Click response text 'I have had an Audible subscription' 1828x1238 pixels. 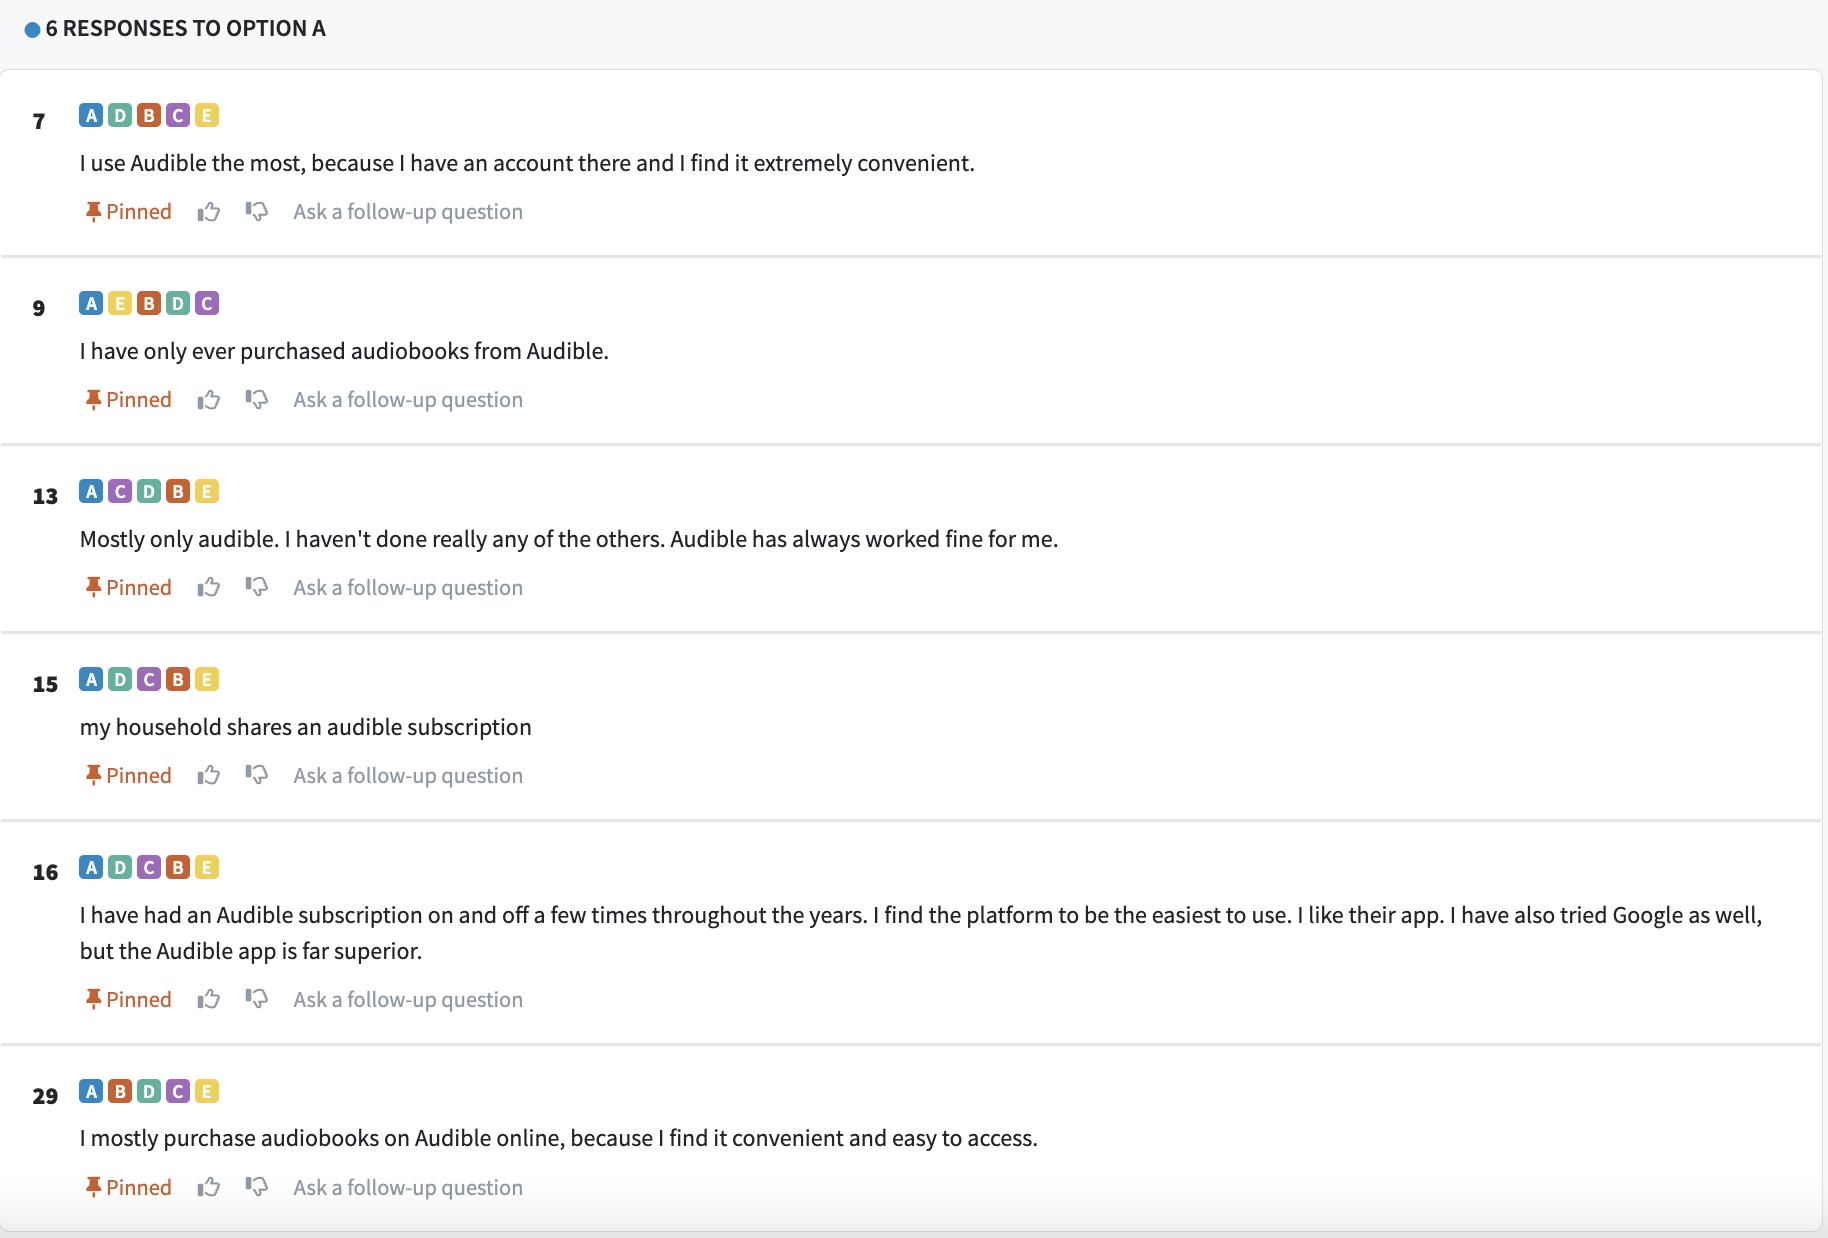(x=921, y=933)
